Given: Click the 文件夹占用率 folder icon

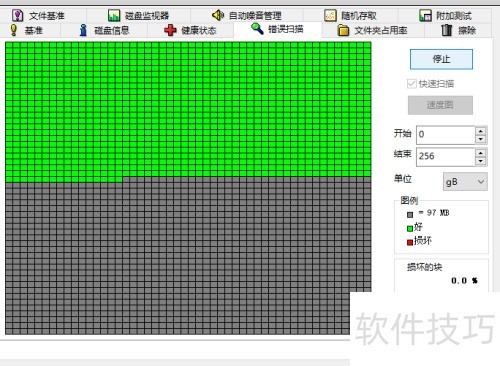Looking at the screenshot, I should (x=343, y=30).
